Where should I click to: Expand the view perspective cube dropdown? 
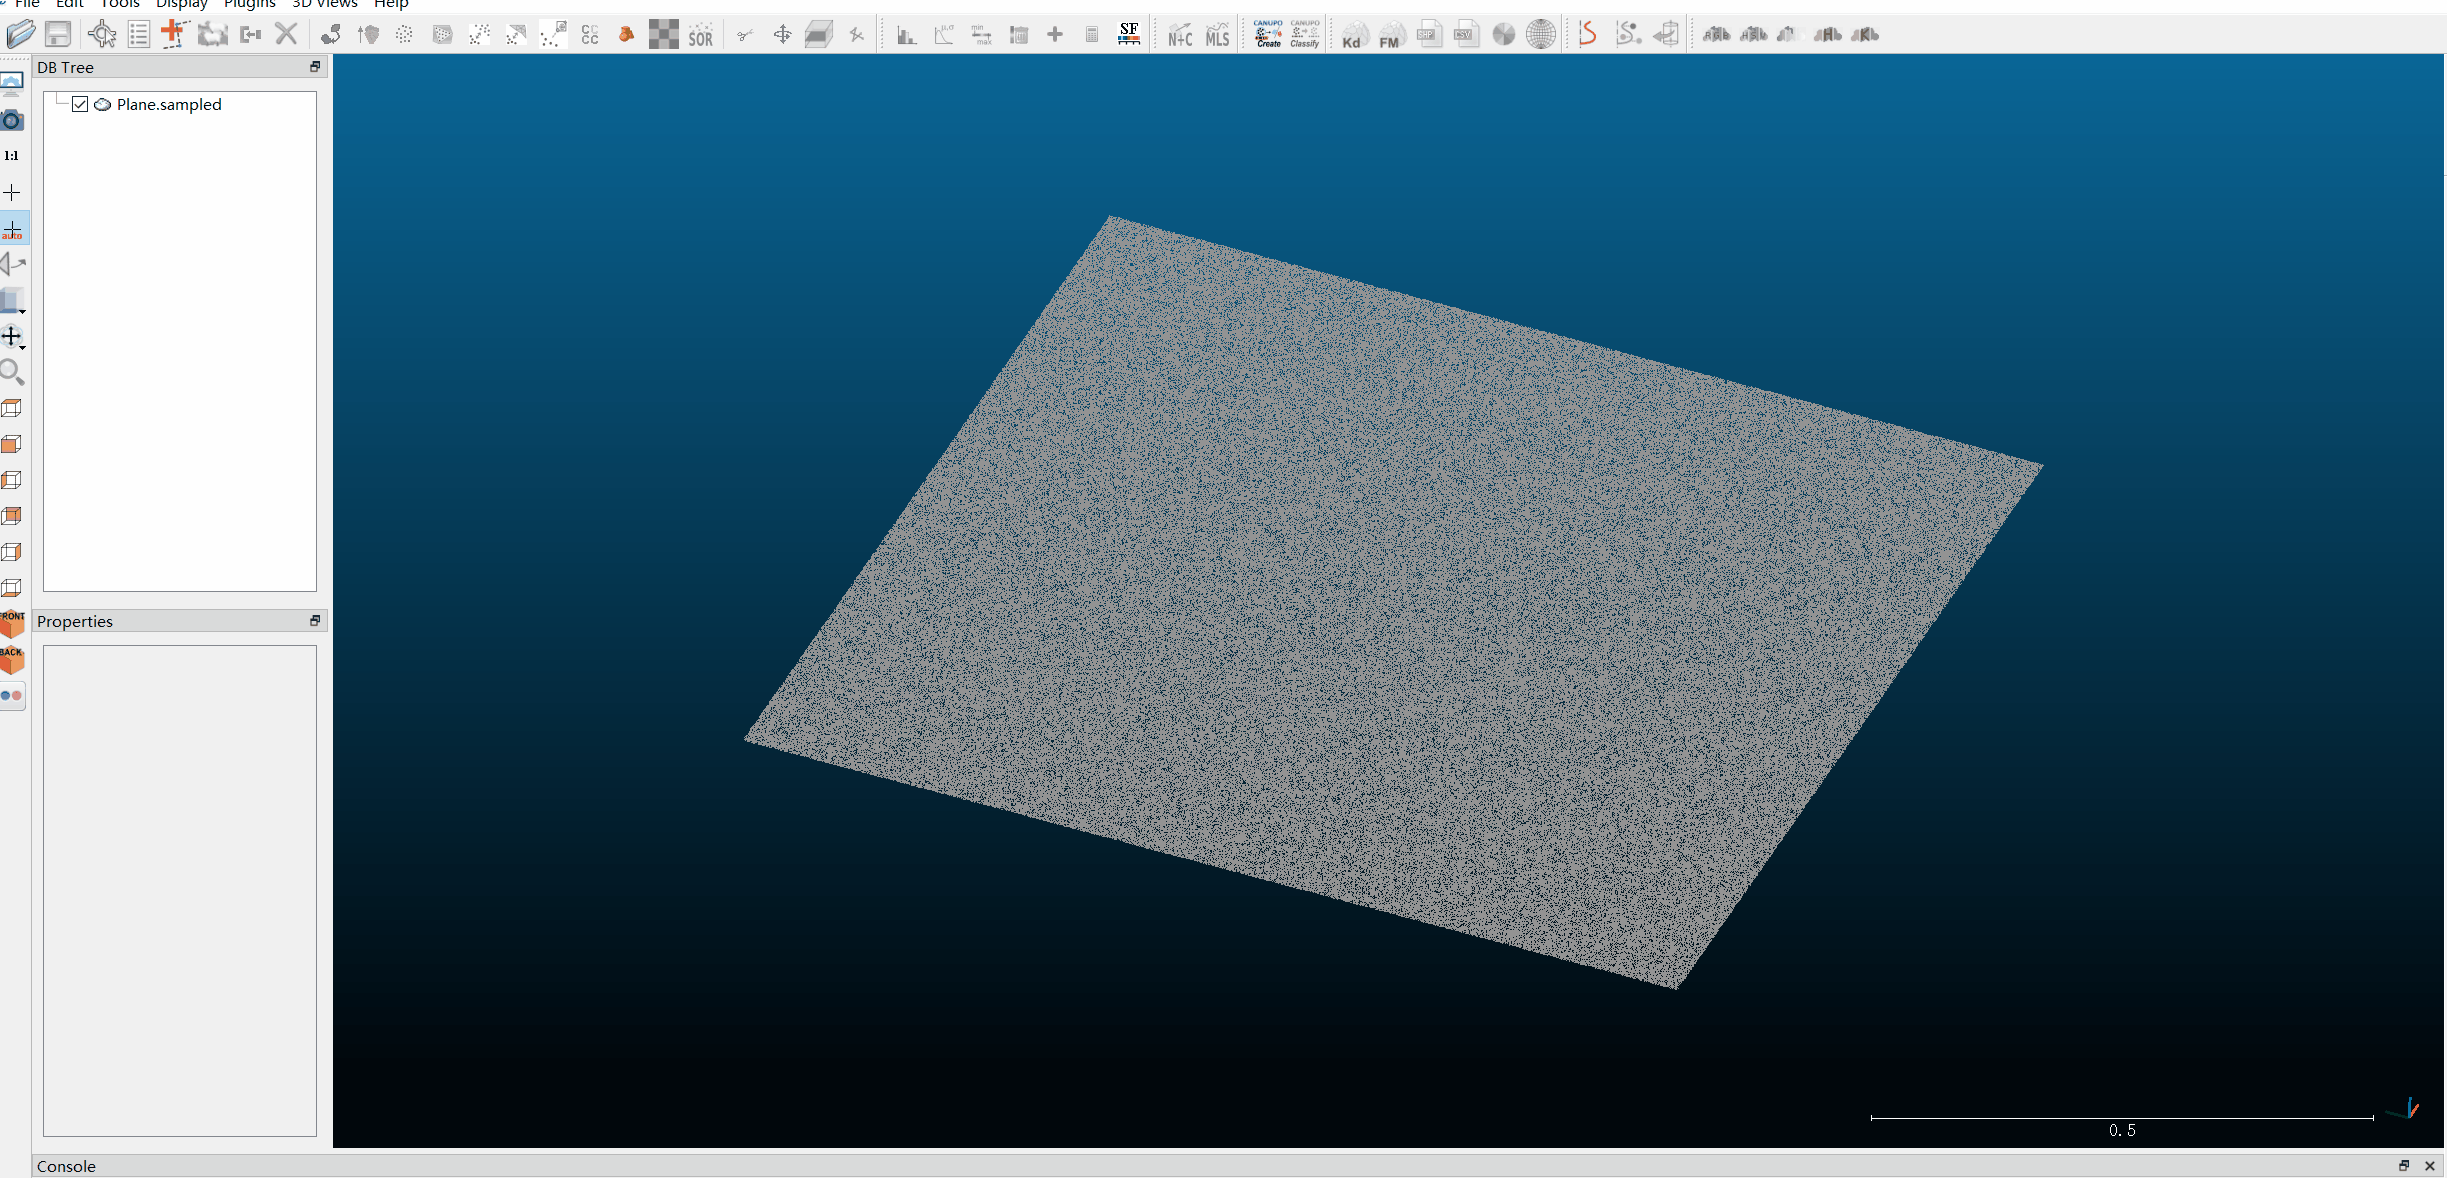point(22,311)
